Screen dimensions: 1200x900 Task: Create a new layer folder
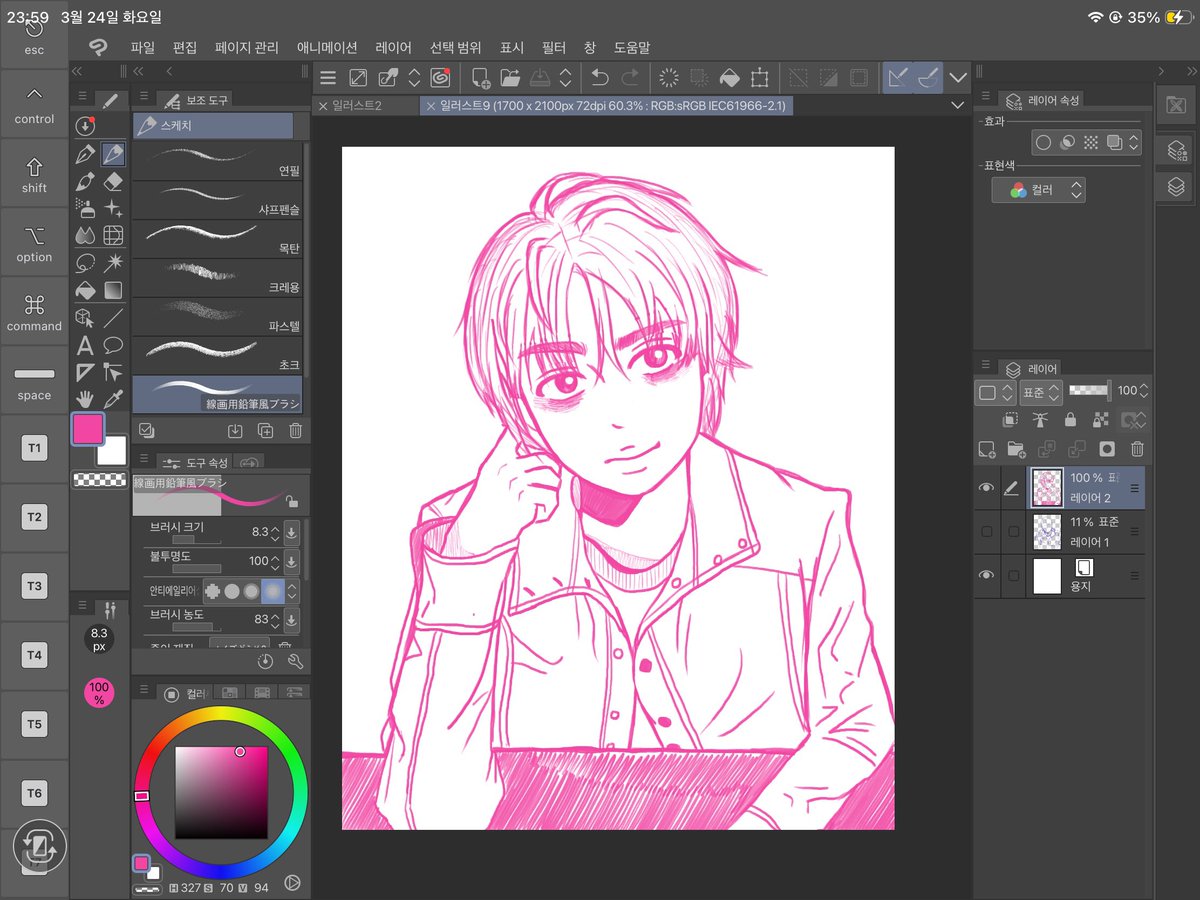coord(1016,450)
